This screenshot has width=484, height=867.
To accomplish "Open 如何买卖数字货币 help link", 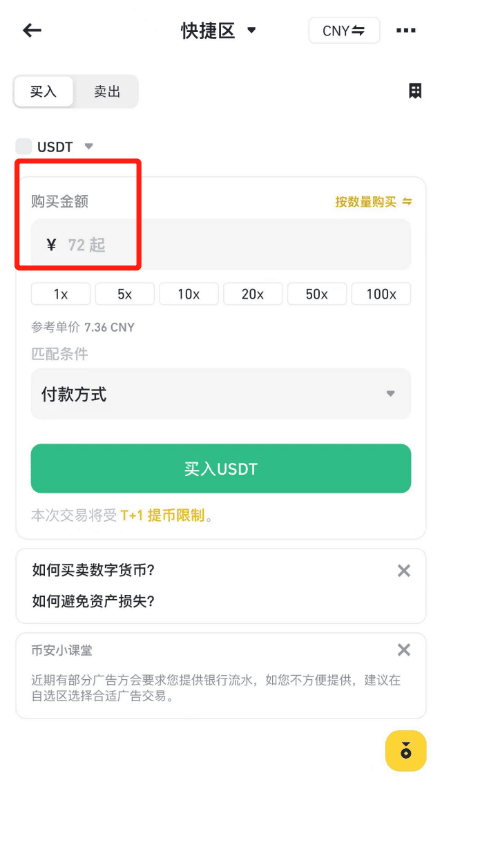I will pos(93,570).
